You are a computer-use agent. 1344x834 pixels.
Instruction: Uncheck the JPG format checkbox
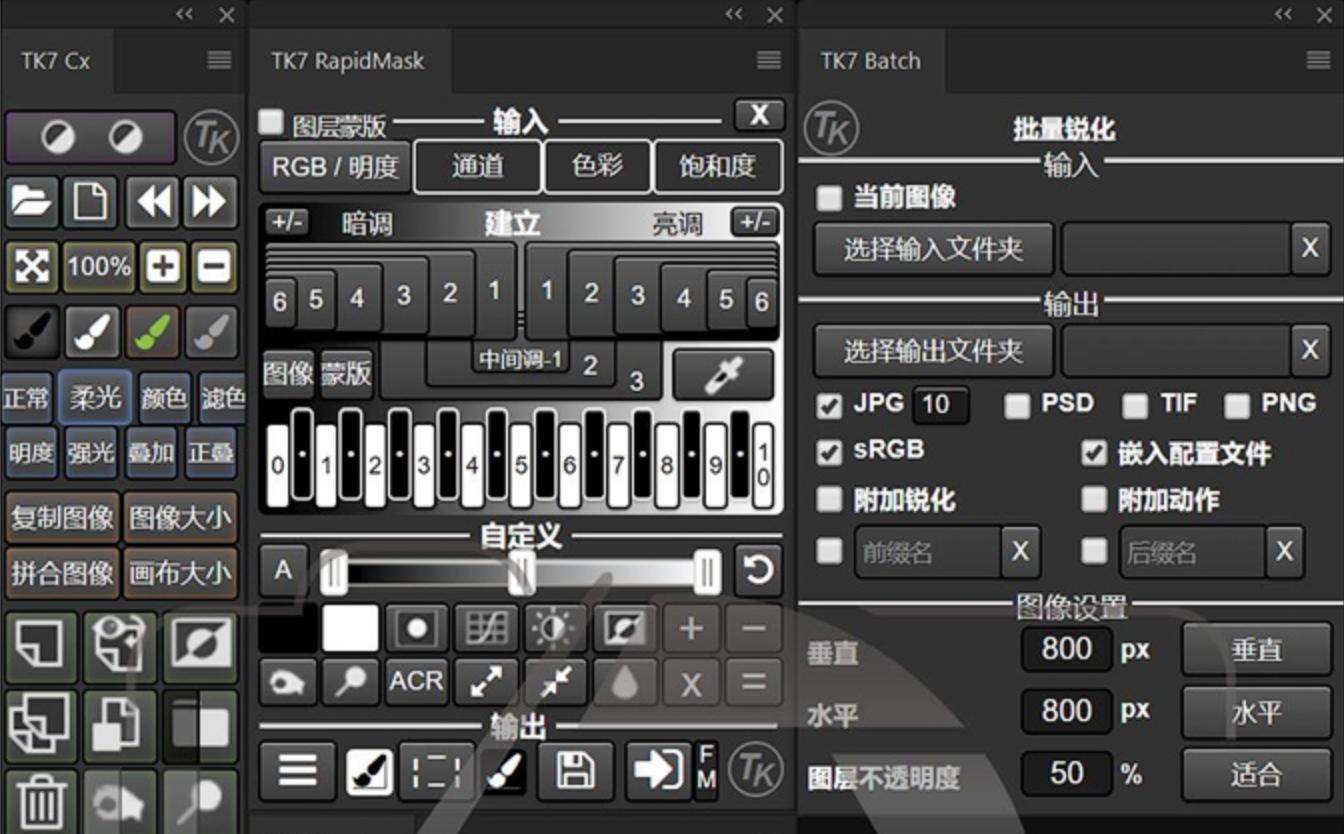[829, 405]
